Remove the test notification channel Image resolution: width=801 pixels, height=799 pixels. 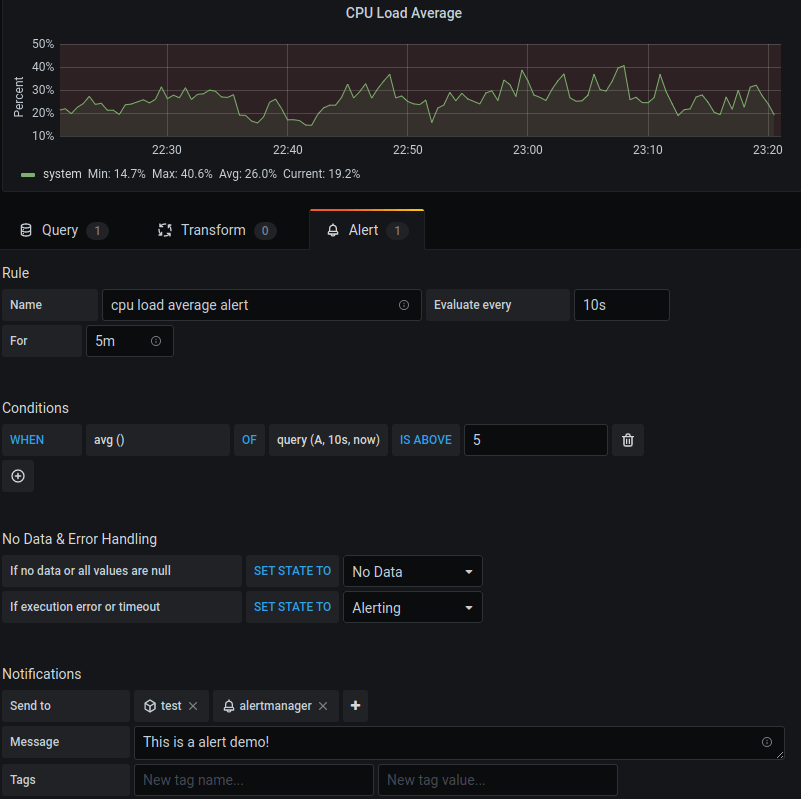[193, 706]
